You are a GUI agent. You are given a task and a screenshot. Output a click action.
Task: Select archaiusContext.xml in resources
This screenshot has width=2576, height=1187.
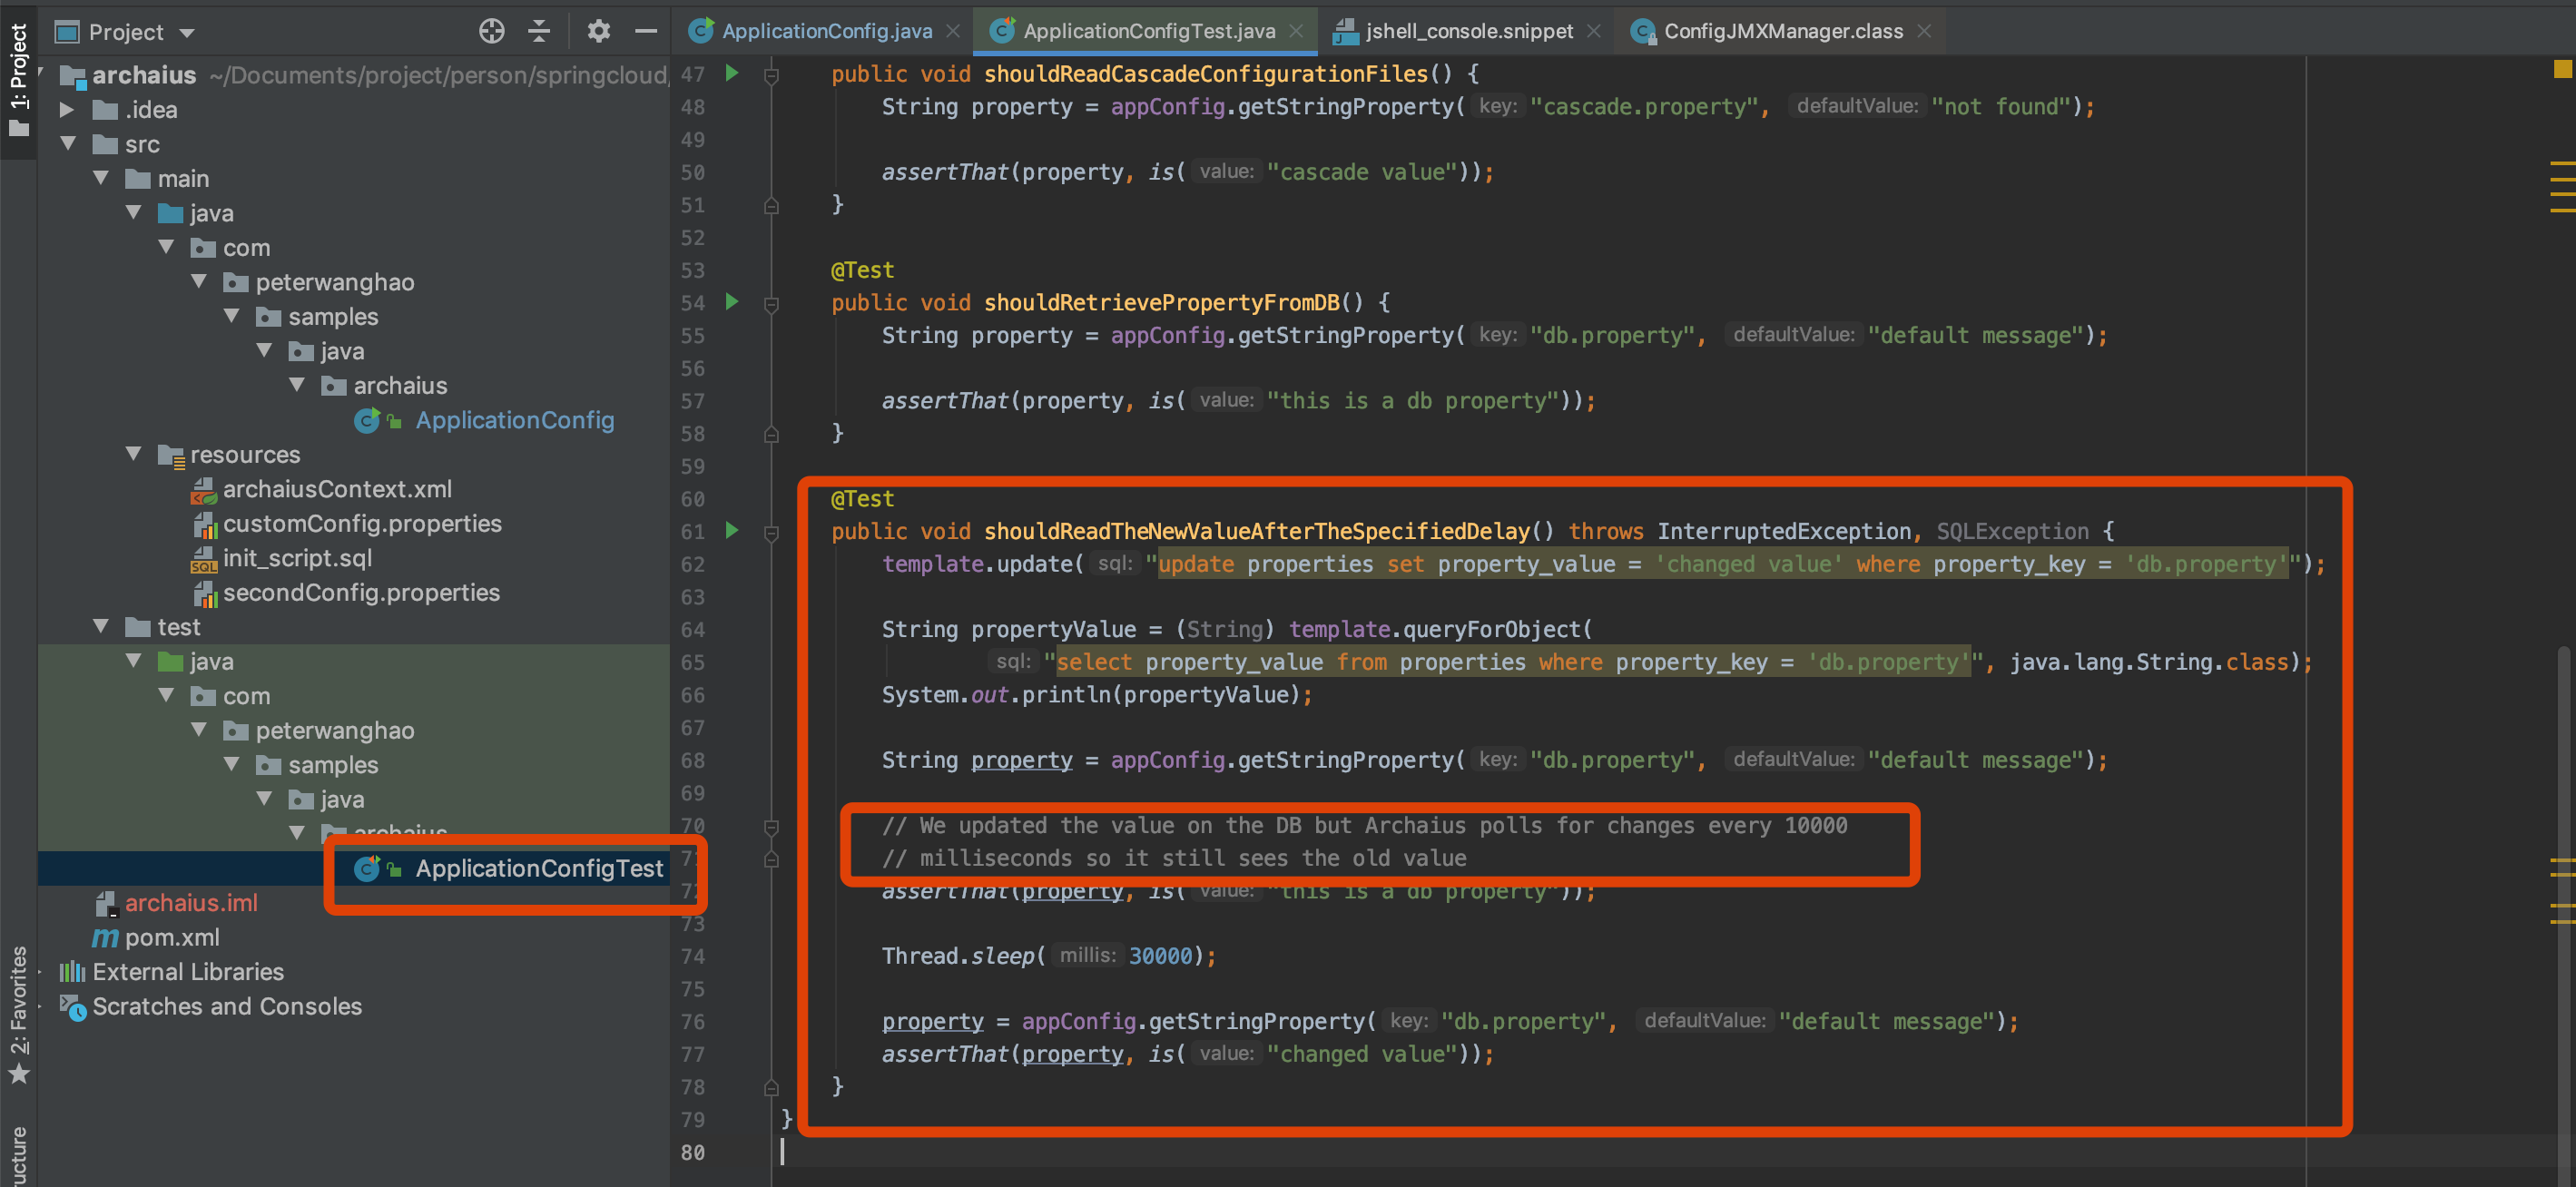tap(337, 489)
